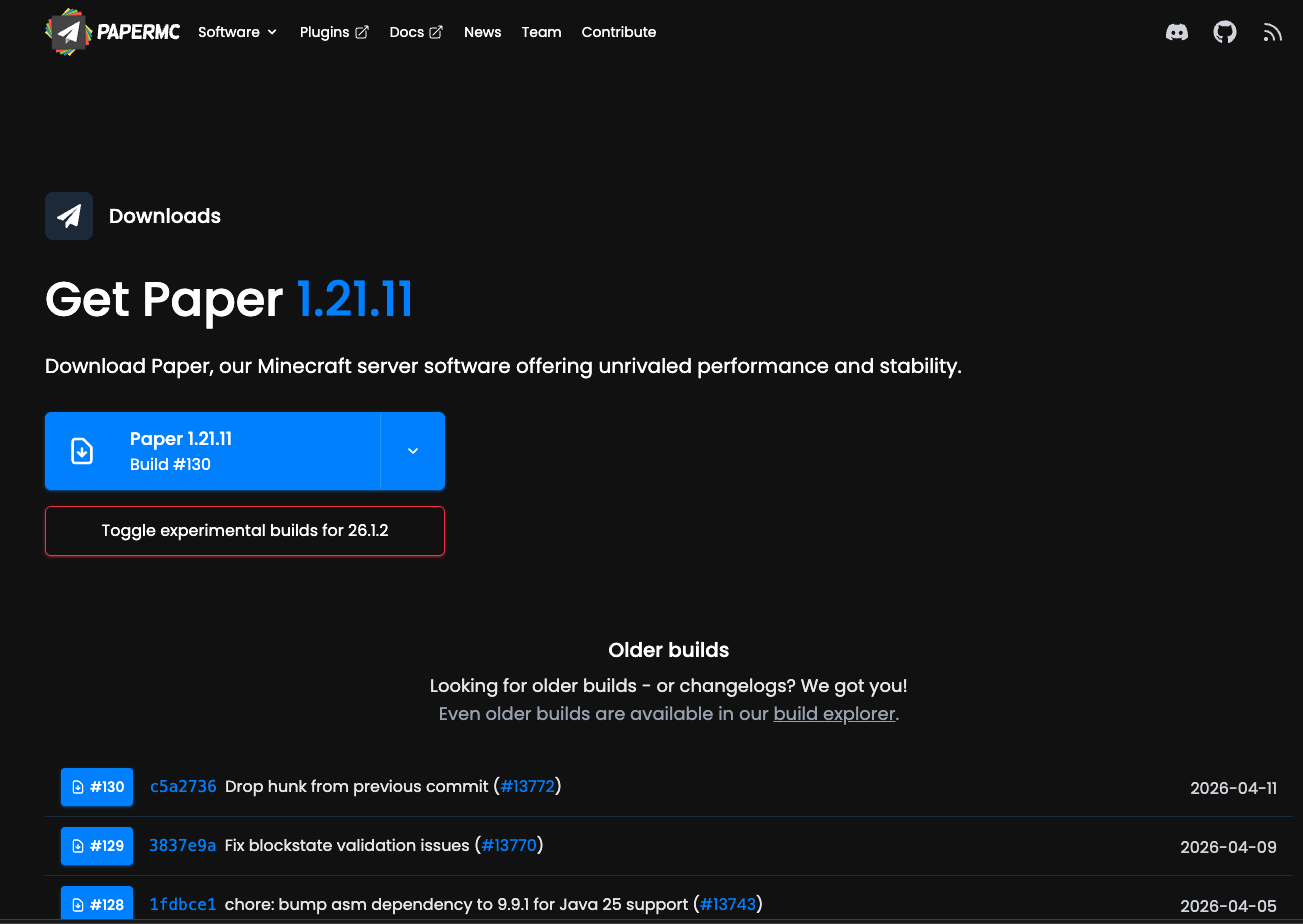Open the Discord icon link
Viewport: 1303px width, 924px height.
click(x=1177, y=32)
